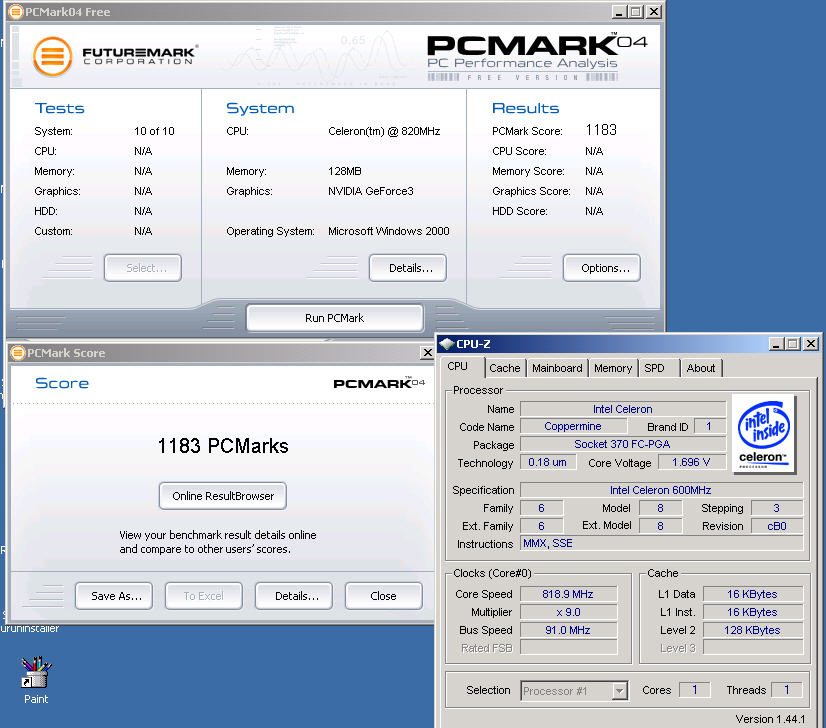The image size is (826, 728).
Task: Click the Technology value 0.18 um
Action: click(x=547, y=462)
